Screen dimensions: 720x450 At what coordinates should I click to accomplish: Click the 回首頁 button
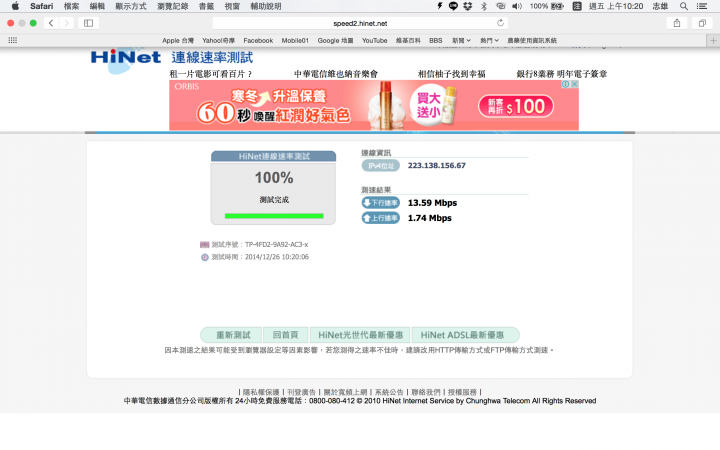pyautogui.click(x=286, y=335)
